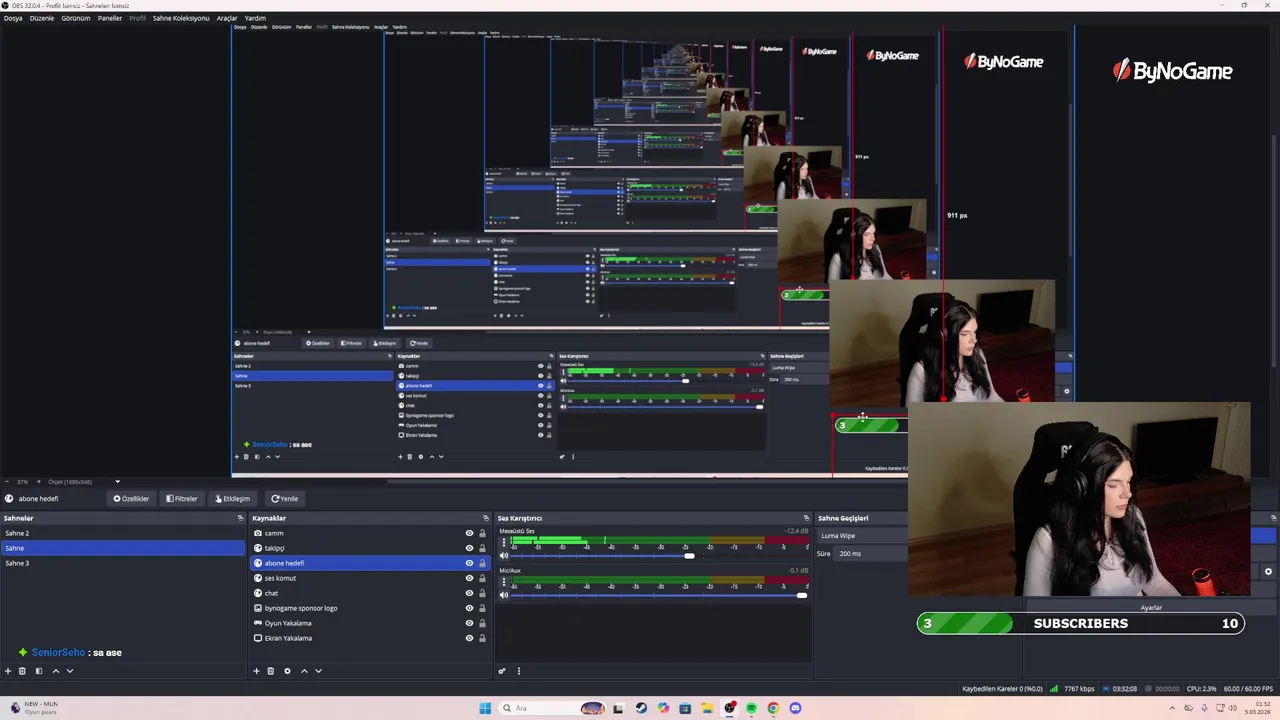Open Spotify from the taskbar

point(751,708)
